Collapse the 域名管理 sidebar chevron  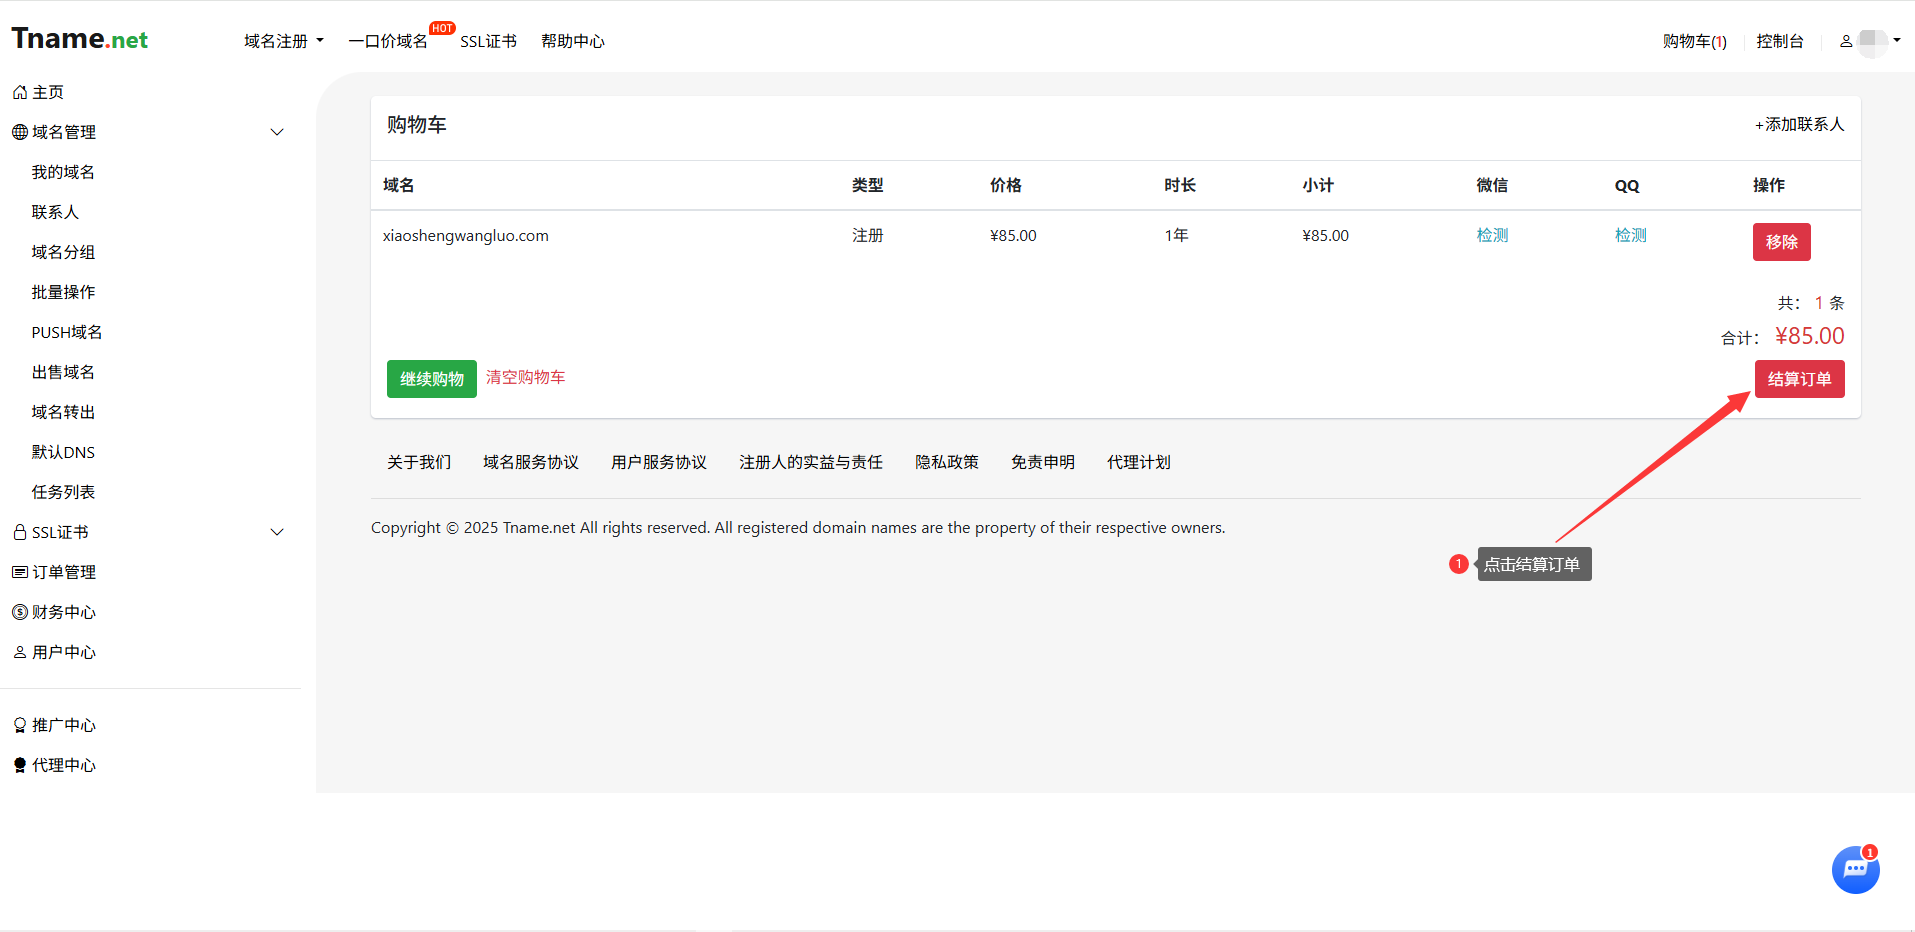pos(277,132)
